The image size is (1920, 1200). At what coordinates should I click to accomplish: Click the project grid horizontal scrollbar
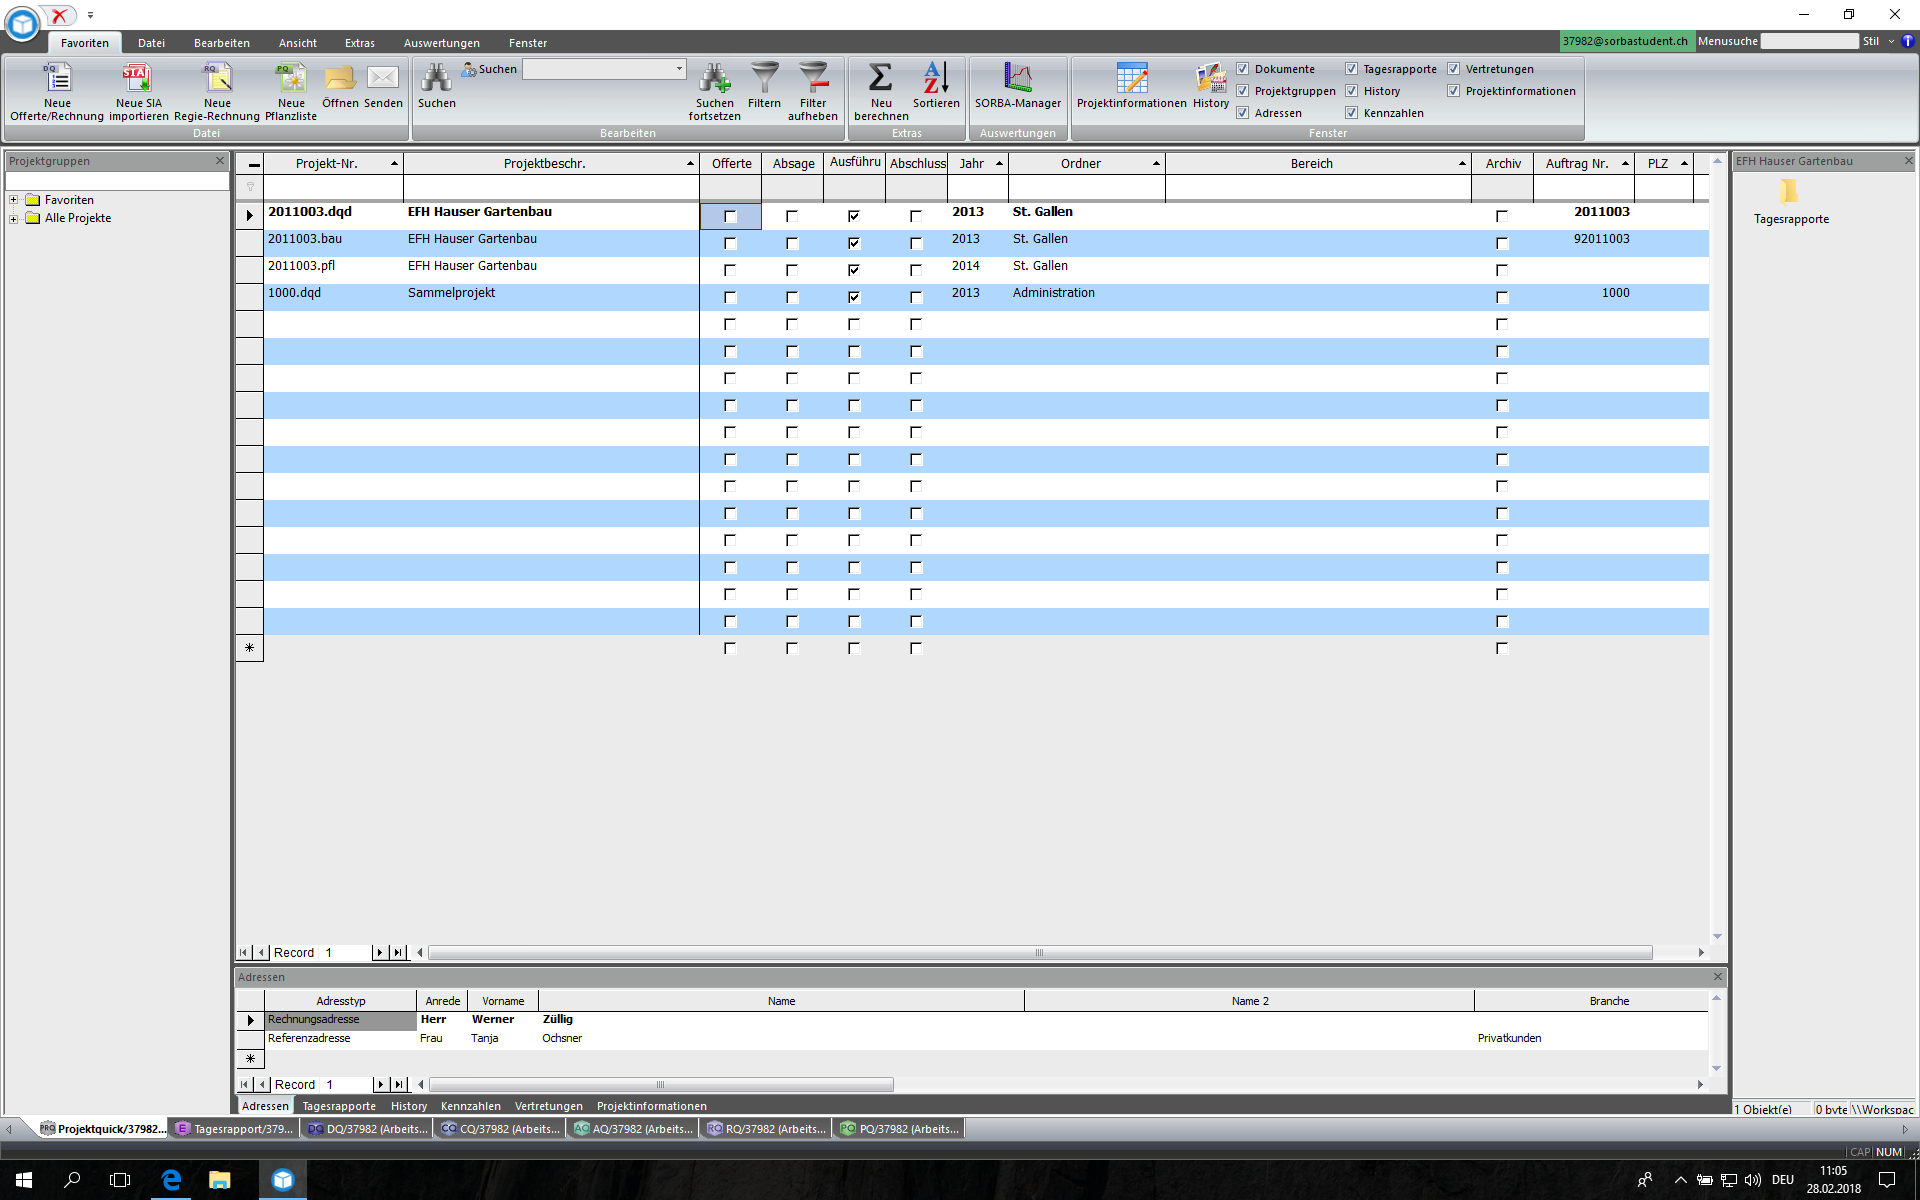1040,953
